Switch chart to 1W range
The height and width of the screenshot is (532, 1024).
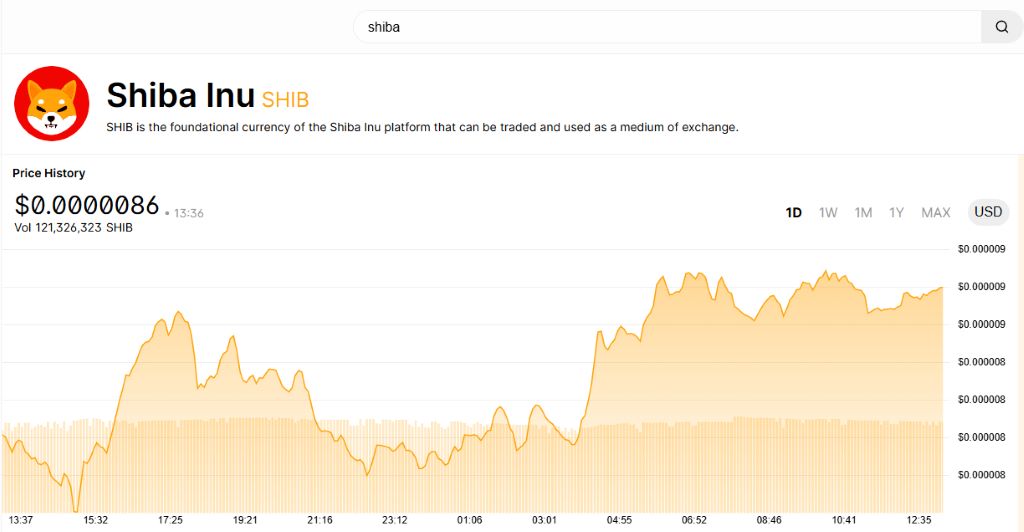828,212
